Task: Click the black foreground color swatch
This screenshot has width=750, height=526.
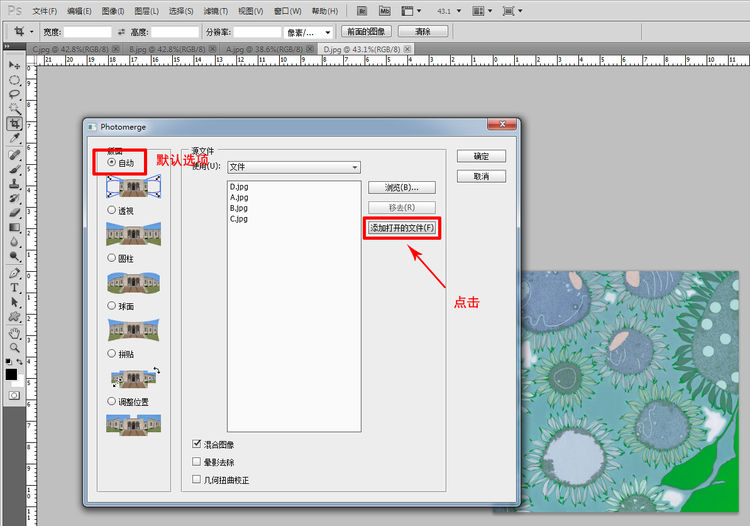Action: [x=11, y=374]
